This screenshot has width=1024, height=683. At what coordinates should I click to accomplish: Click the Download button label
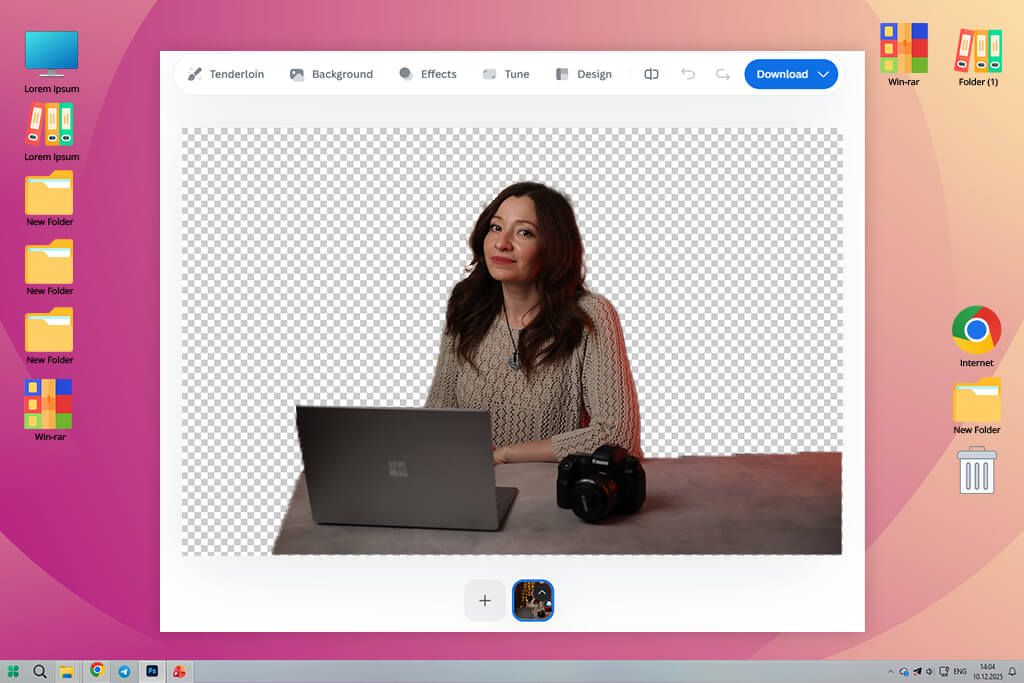point(782,74)
